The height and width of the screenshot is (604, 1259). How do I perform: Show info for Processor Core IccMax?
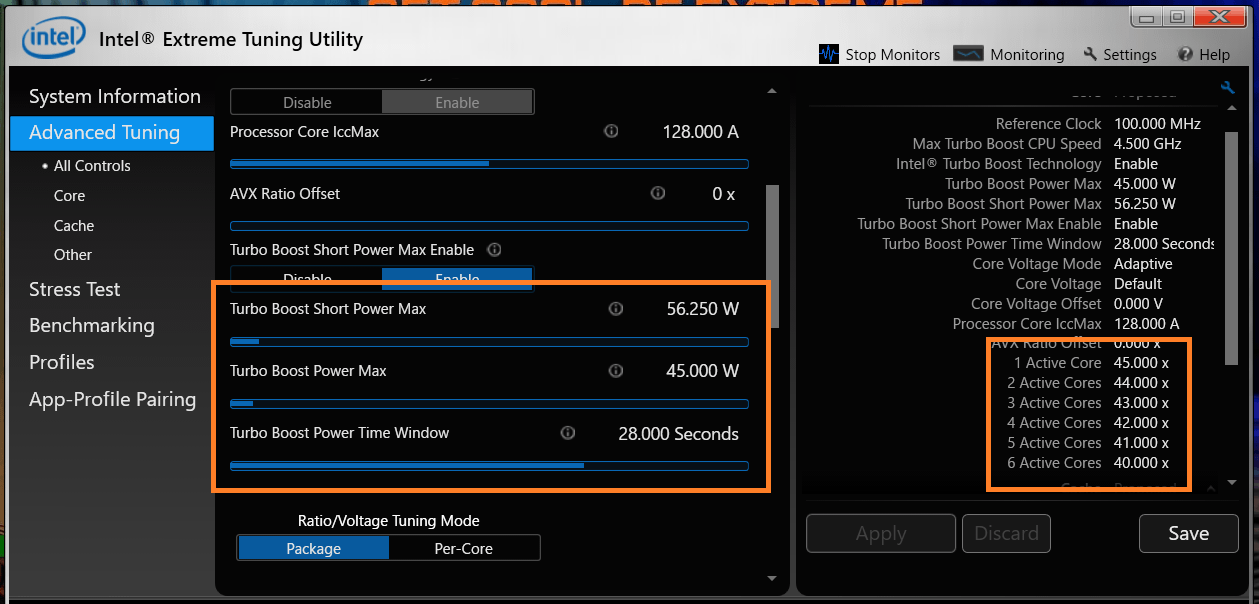pos(611,131)
